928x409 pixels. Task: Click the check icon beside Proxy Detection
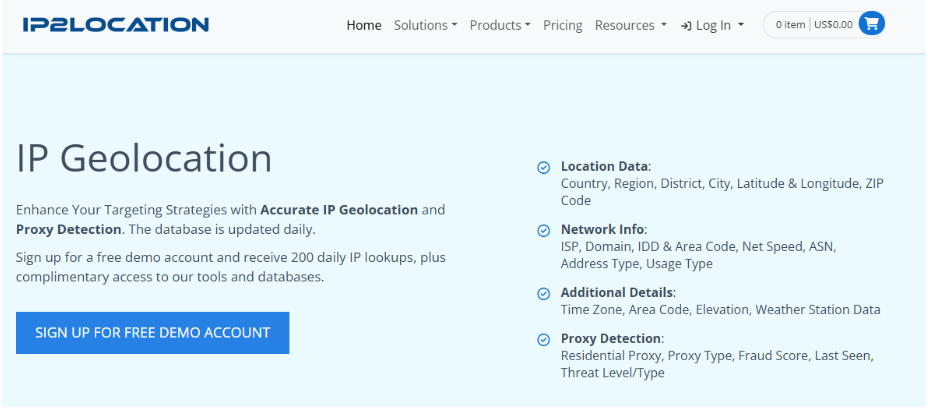(543, 340)
